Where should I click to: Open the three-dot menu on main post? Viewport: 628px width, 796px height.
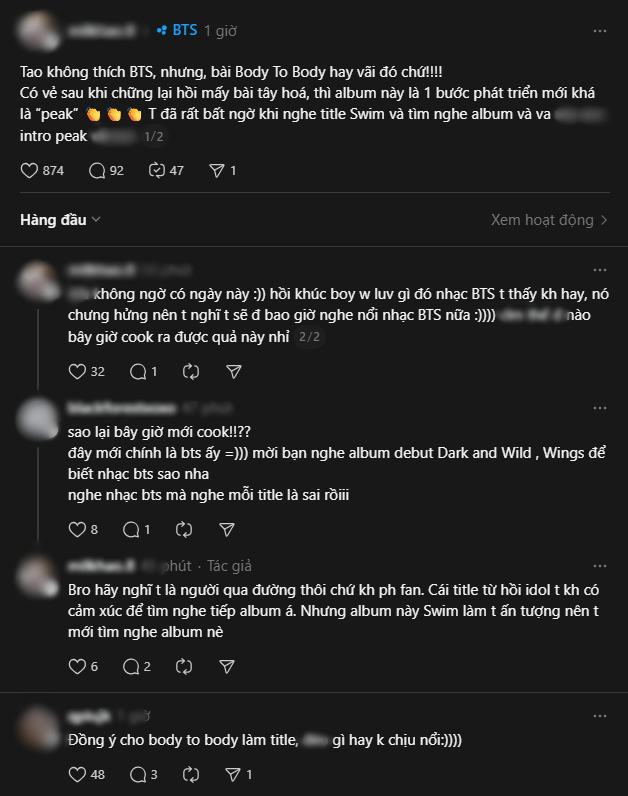click(599, 31)
